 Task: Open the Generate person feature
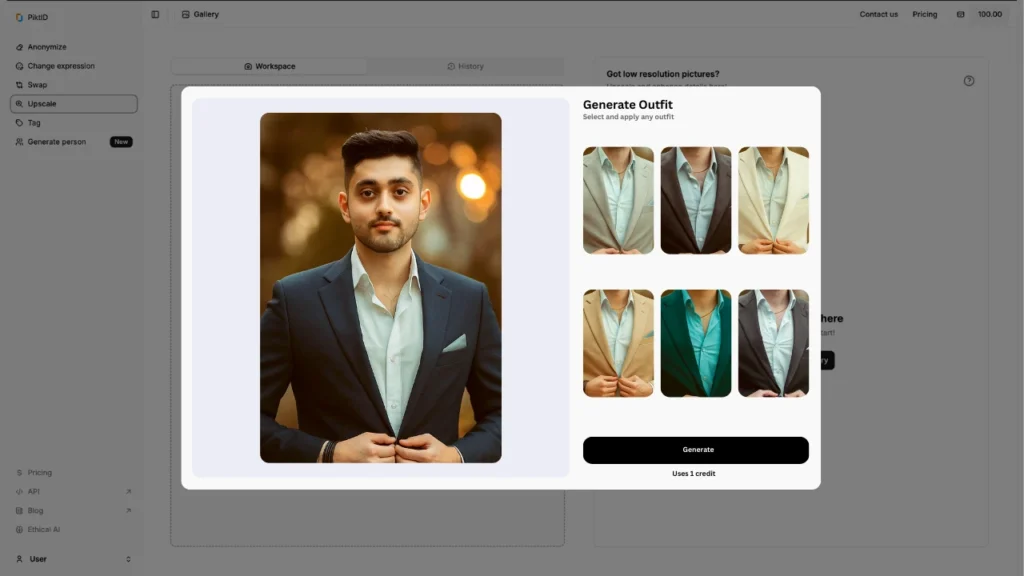[56, 141]
